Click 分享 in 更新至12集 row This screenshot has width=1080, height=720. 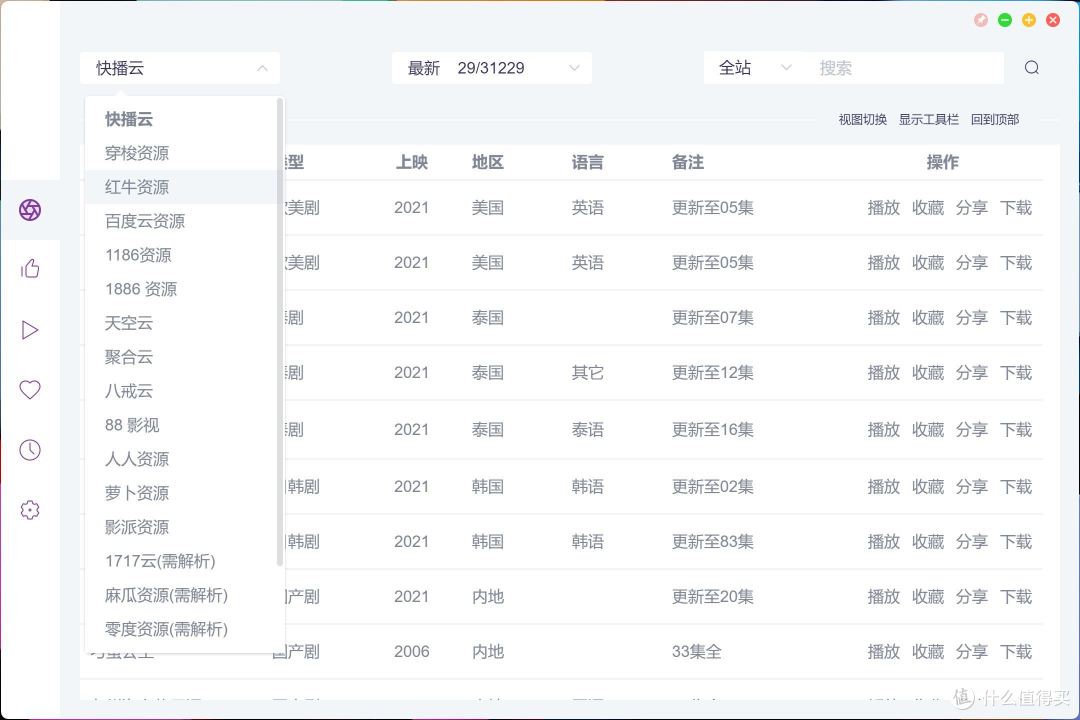(972, 373)
